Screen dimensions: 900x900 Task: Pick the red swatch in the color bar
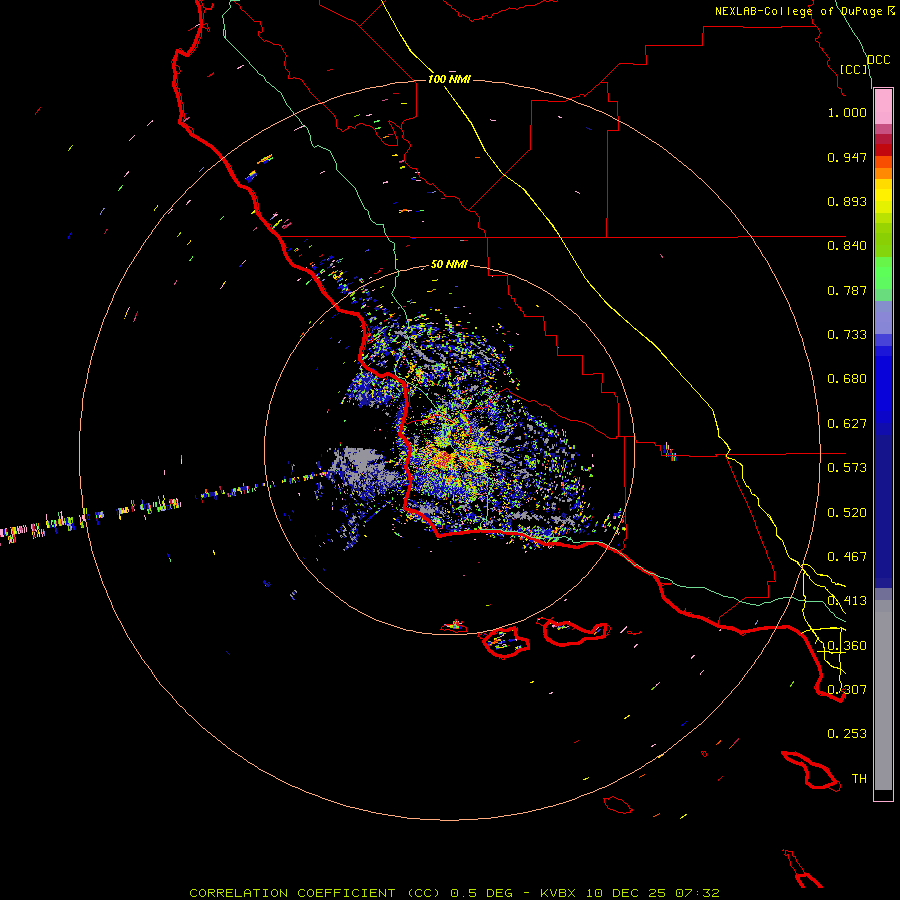[883, 149]
